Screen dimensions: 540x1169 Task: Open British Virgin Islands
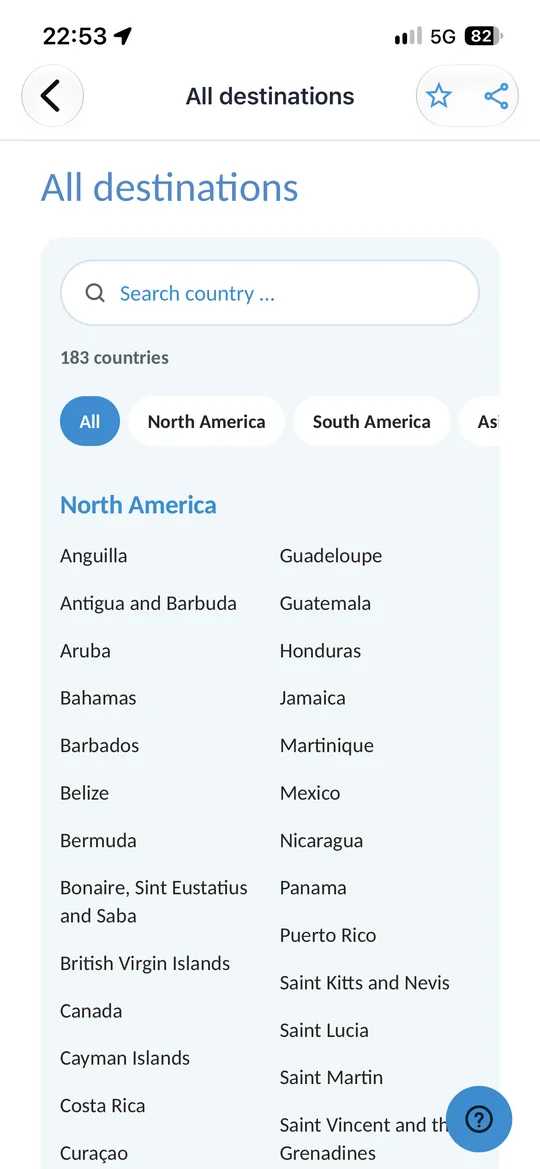(x=145, y=963)
